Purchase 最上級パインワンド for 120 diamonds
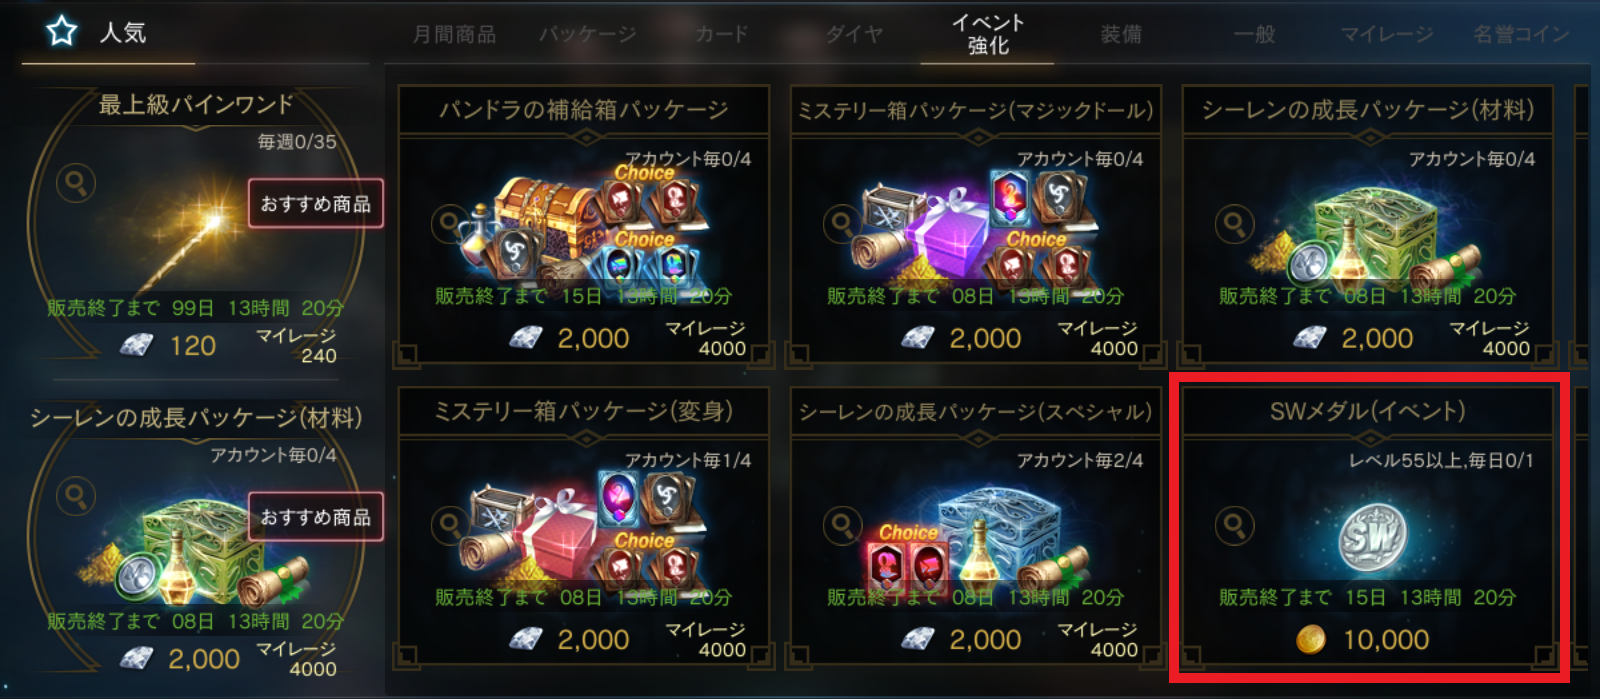The width and height of the screenshot is (1600, 699). click(168, 346)
